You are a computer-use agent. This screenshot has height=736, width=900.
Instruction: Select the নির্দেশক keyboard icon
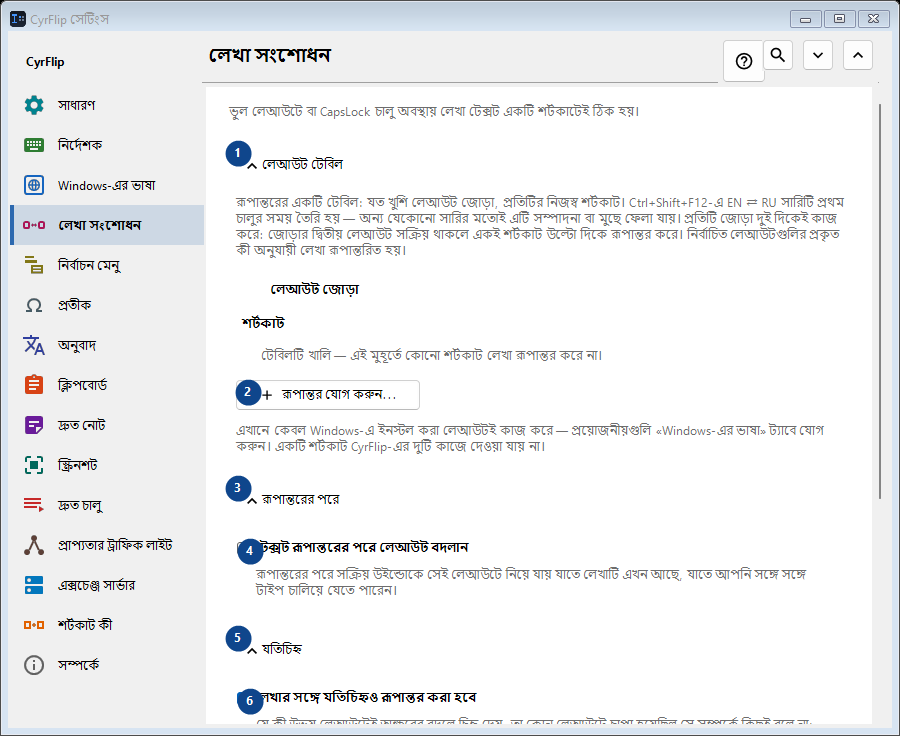34,145
